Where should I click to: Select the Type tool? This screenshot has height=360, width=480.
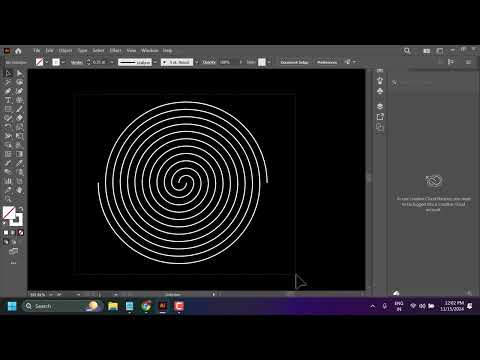(8, 100)
